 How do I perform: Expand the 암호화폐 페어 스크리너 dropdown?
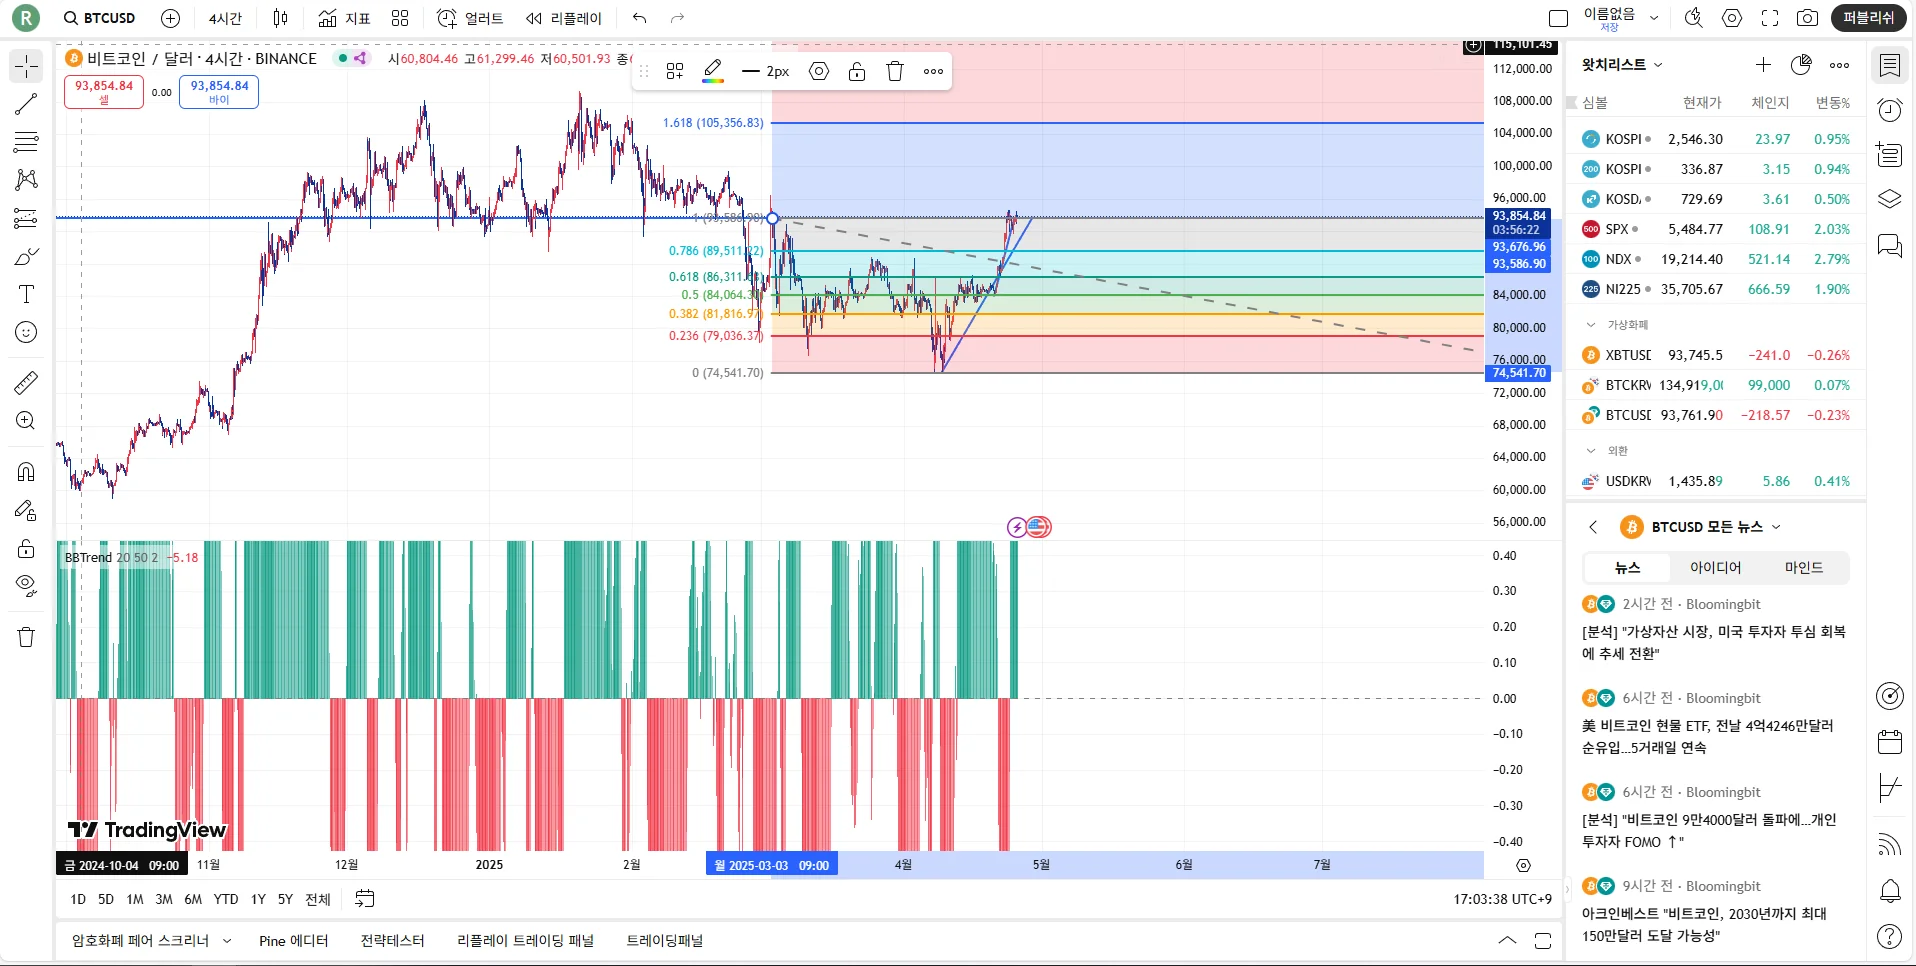pyautogui.click(x=227, y=941)
